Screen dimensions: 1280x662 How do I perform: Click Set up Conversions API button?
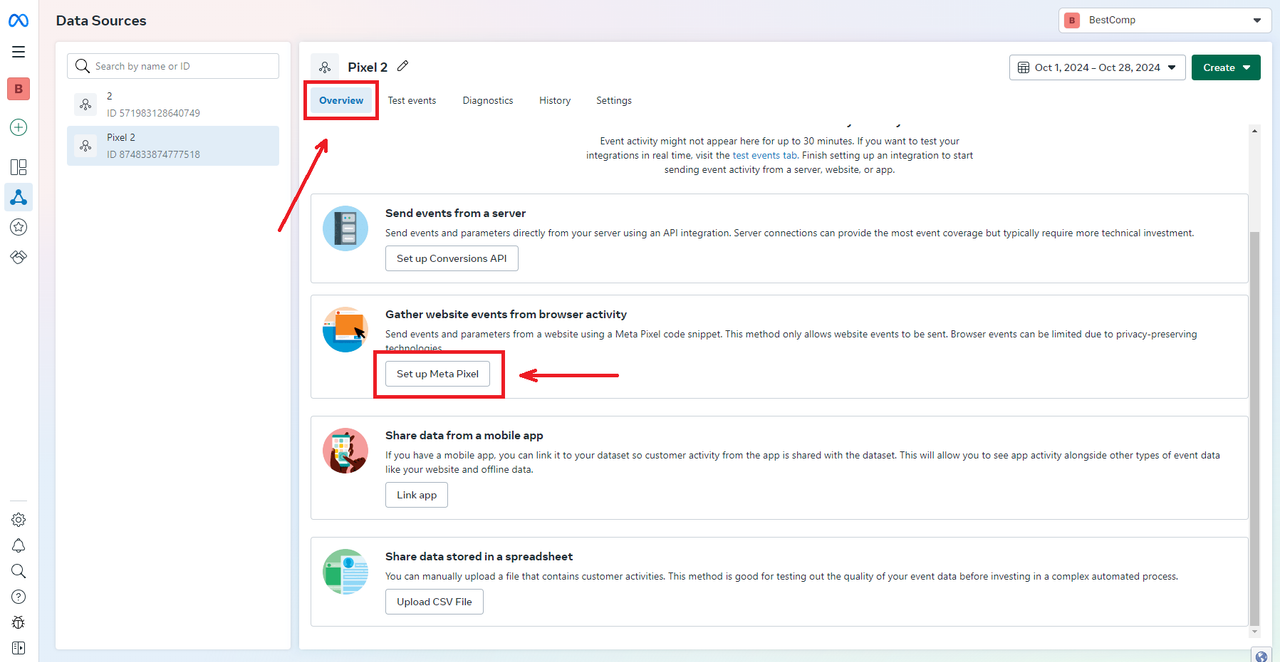tap(452, 258)
